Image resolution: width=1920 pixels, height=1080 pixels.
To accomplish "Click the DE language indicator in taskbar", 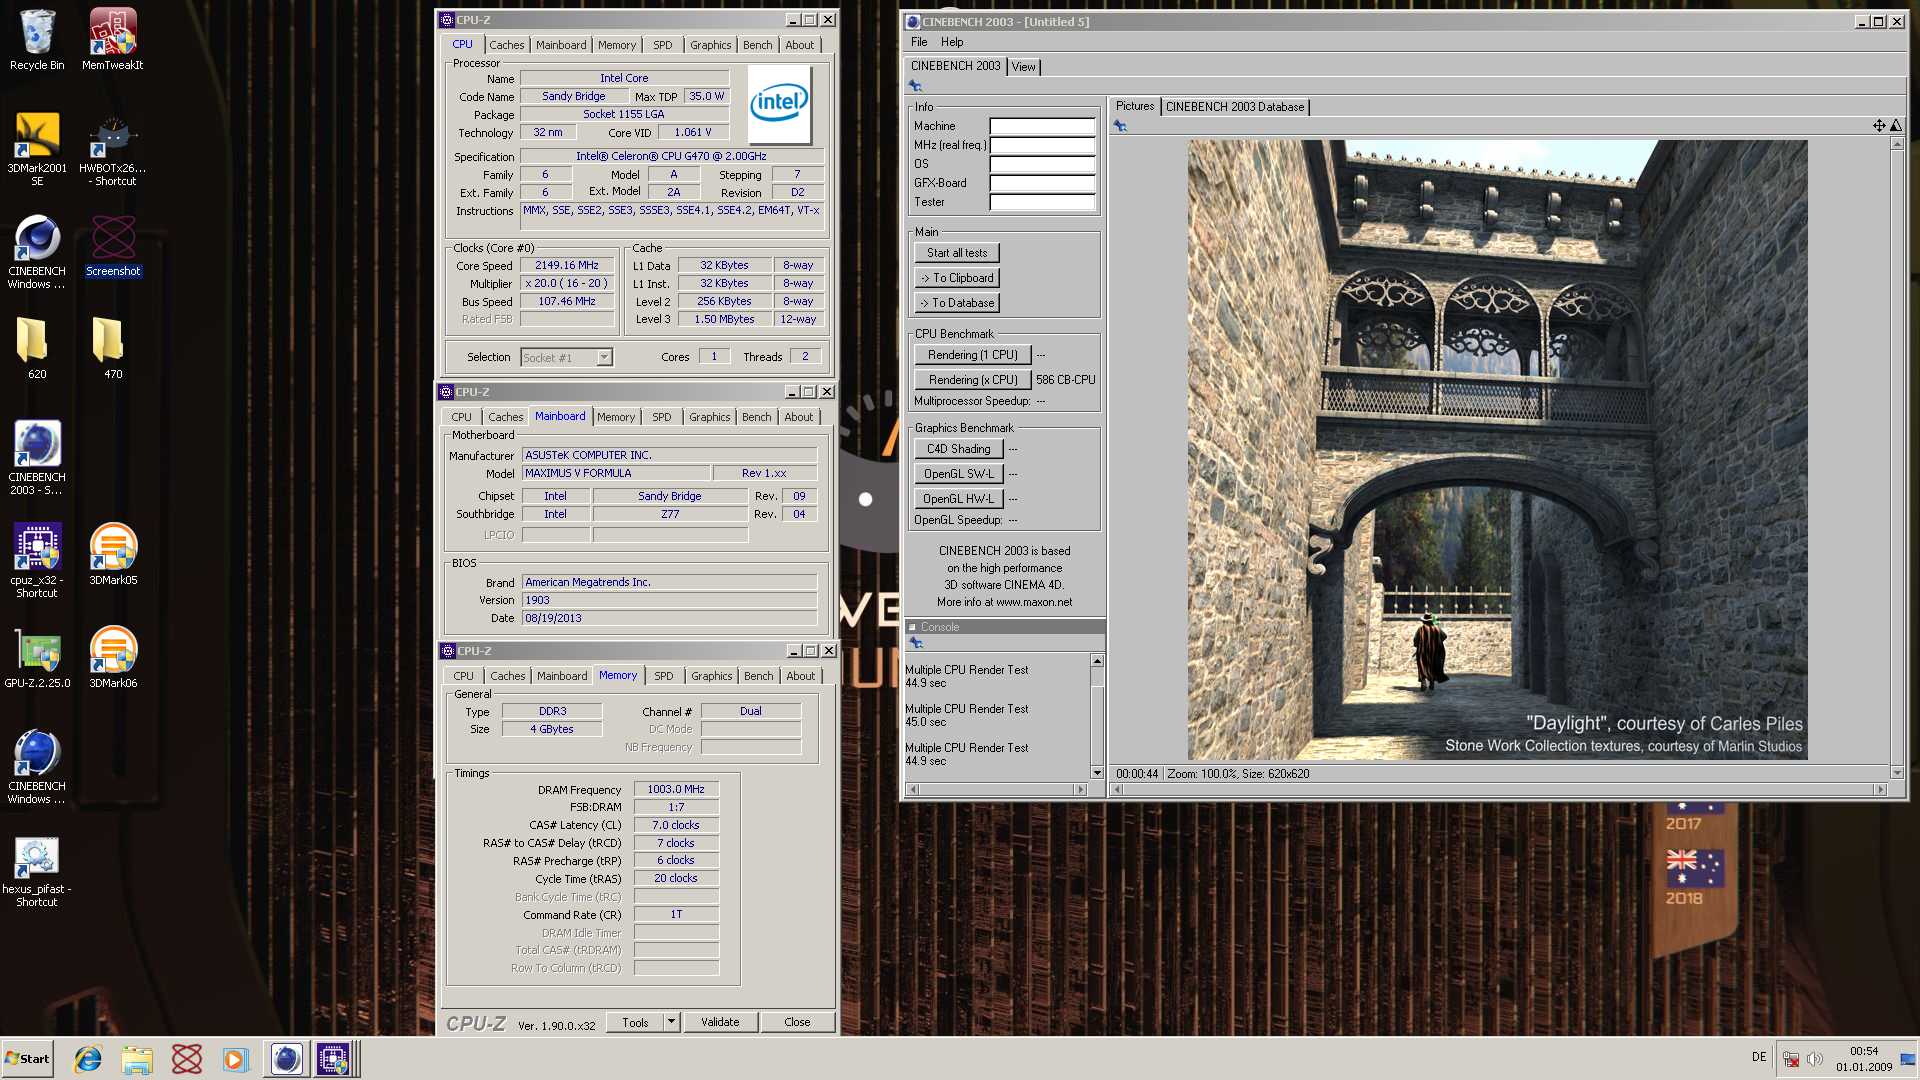I will pyautogui.click(x=1759, y=1057).
